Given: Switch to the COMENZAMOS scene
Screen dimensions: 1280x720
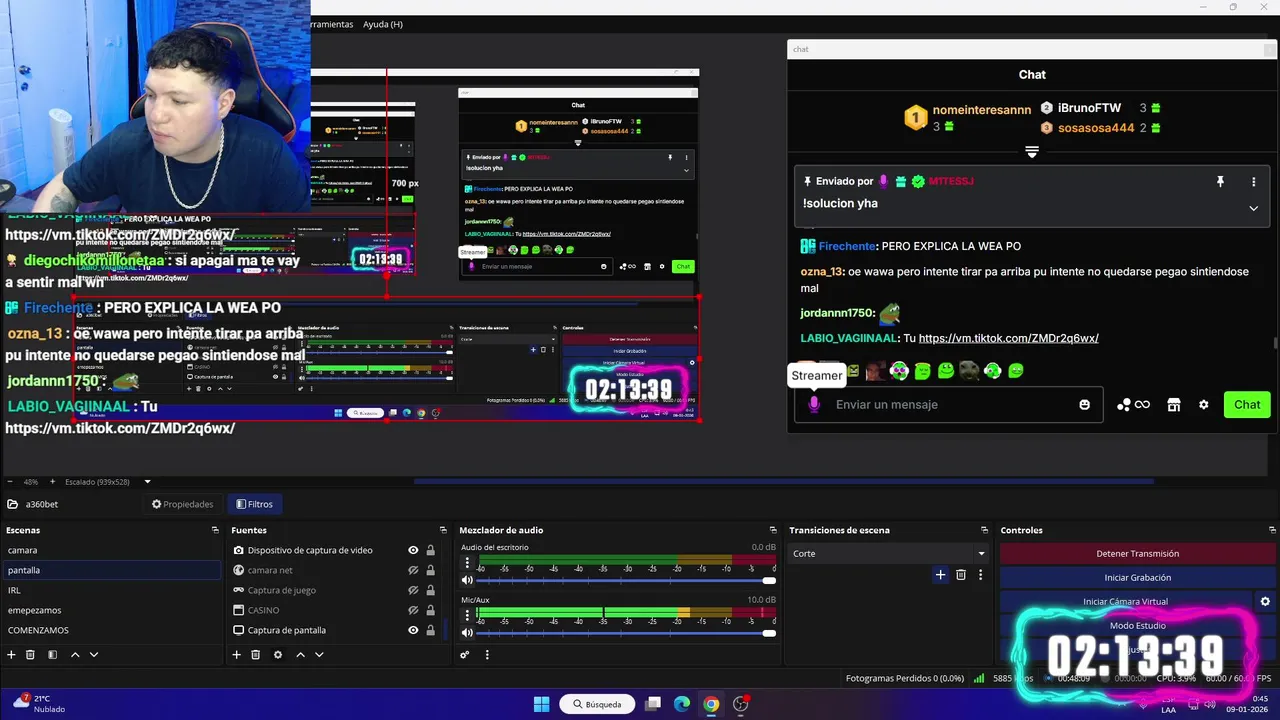Looking at the screenshot, I should pyautogui.click(x=110, y=630).
